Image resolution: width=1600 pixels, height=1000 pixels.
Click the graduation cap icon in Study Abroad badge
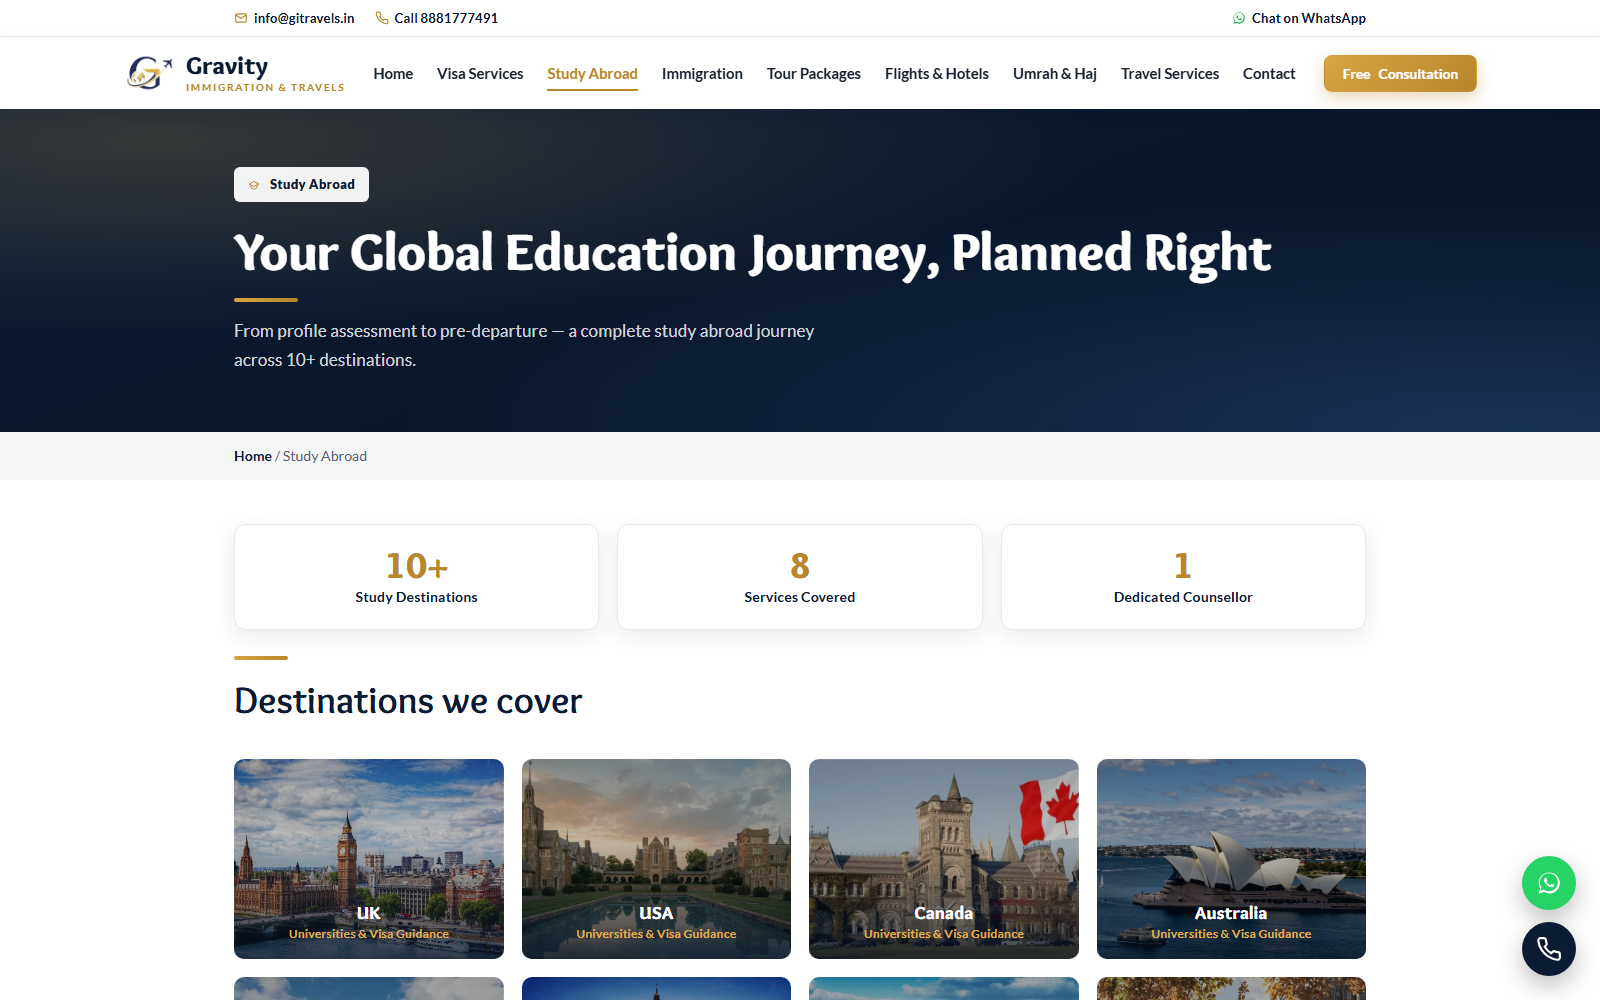(x=254, y=185)
